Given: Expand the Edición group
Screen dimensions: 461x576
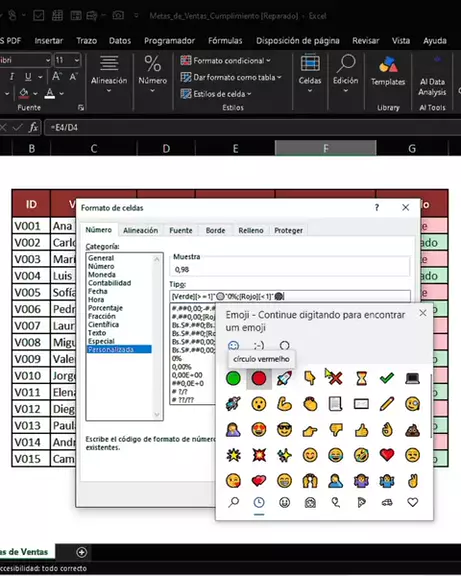Looking at the screenshot, I should (345, 73).
